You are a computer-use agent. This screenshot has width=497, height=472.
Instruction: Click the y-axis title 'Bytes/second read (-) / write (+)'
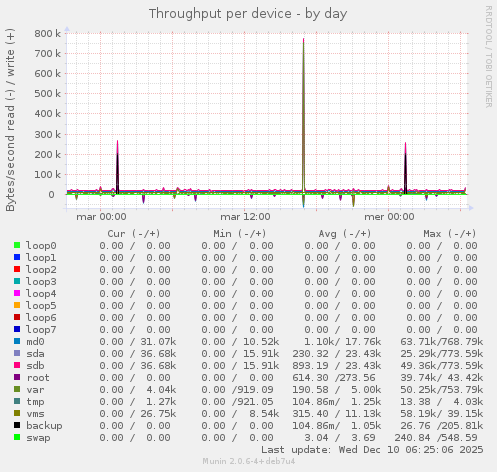[x=10, y=120]
